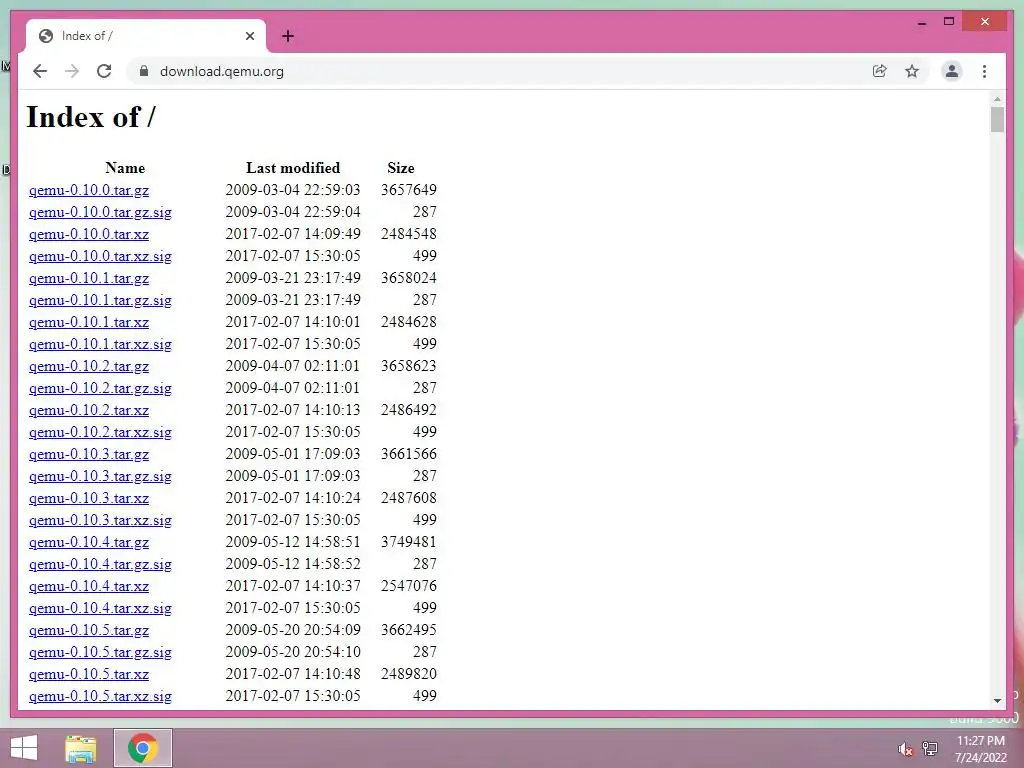This screenshot has width=1024, height=768.
Task: Select the date 2009-05-20 20:54:09
Action: point(293,630)
